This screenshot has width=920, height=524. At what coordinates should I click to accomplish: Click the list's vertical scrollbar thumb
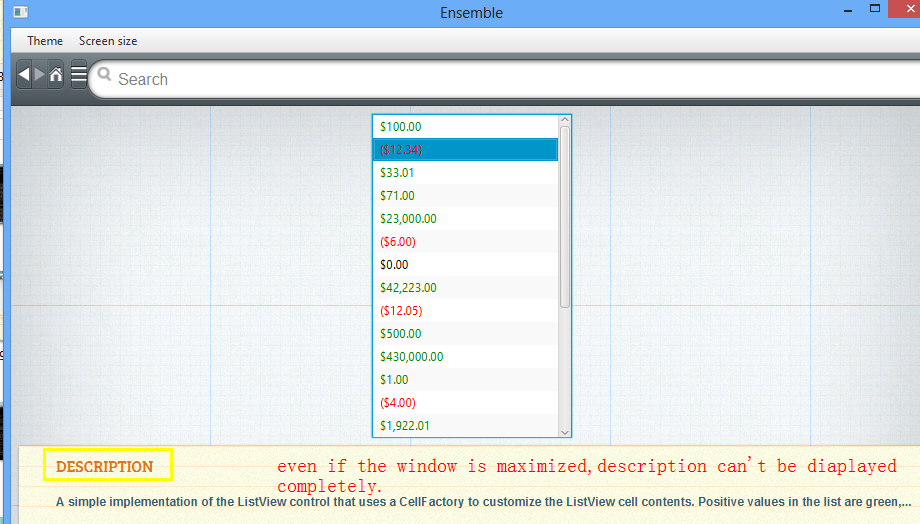pos(565,215)
